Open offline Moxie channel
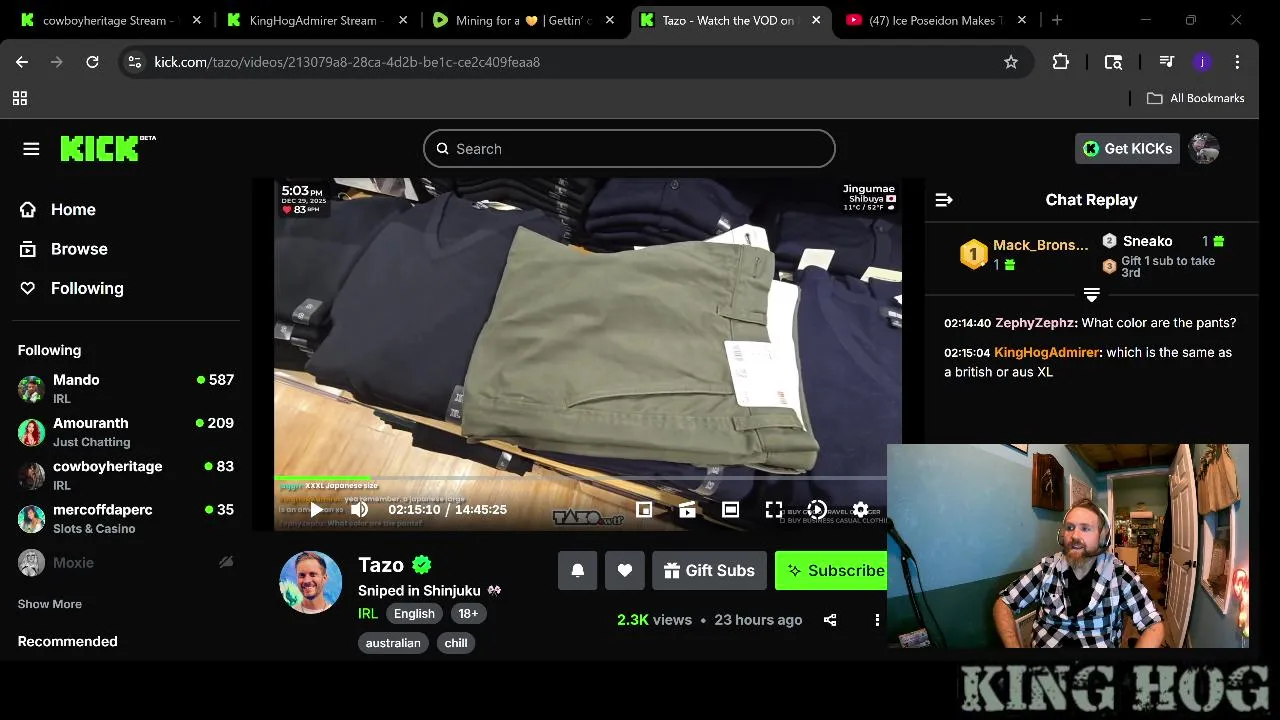 (x=126, y=563)
